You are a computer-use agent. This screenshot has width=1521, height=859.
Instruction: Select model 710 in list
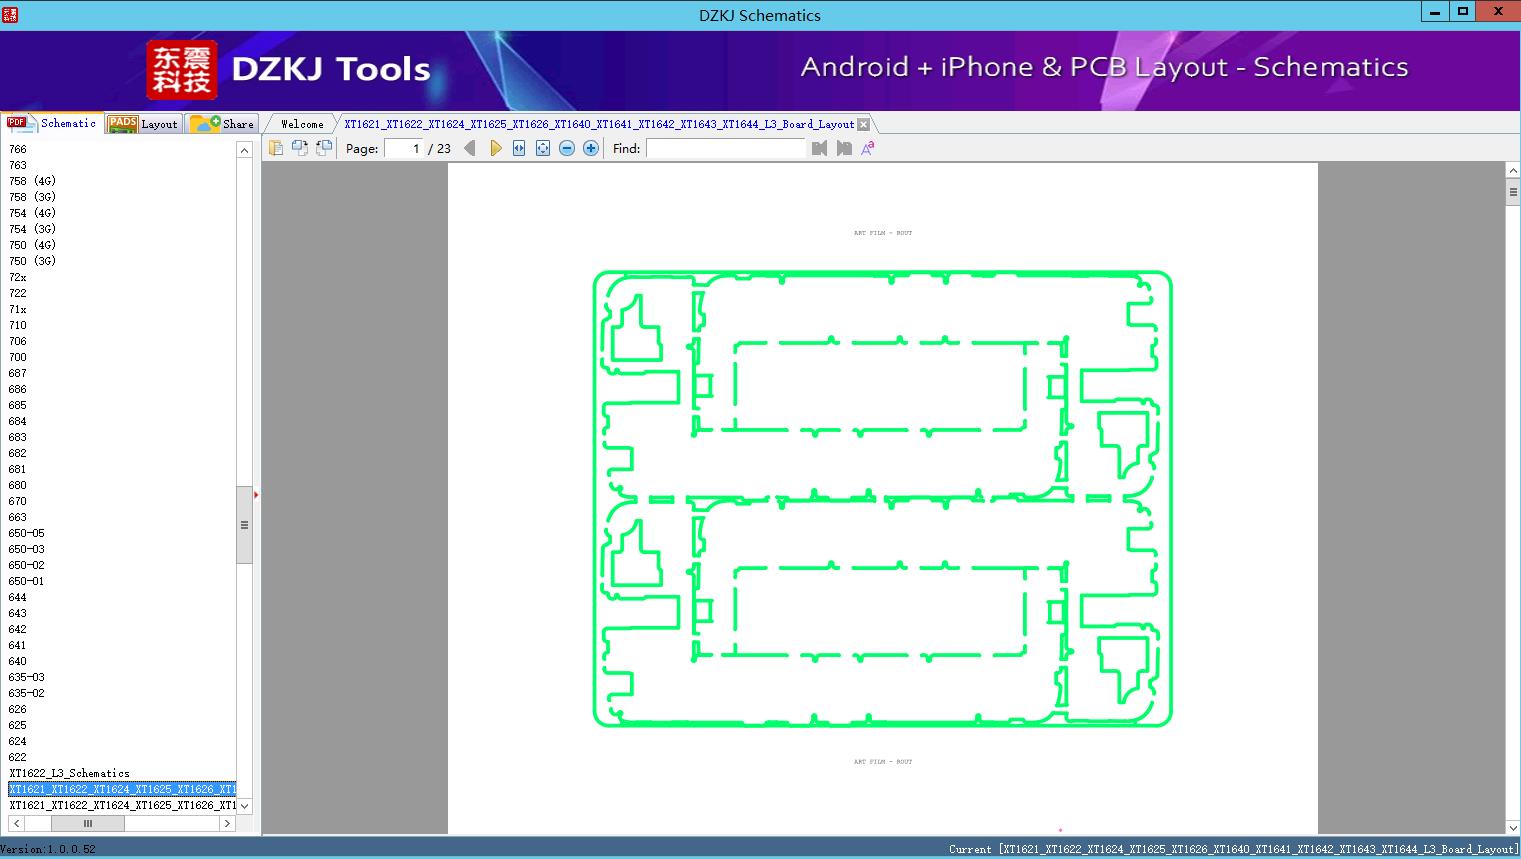click(18, 325)
